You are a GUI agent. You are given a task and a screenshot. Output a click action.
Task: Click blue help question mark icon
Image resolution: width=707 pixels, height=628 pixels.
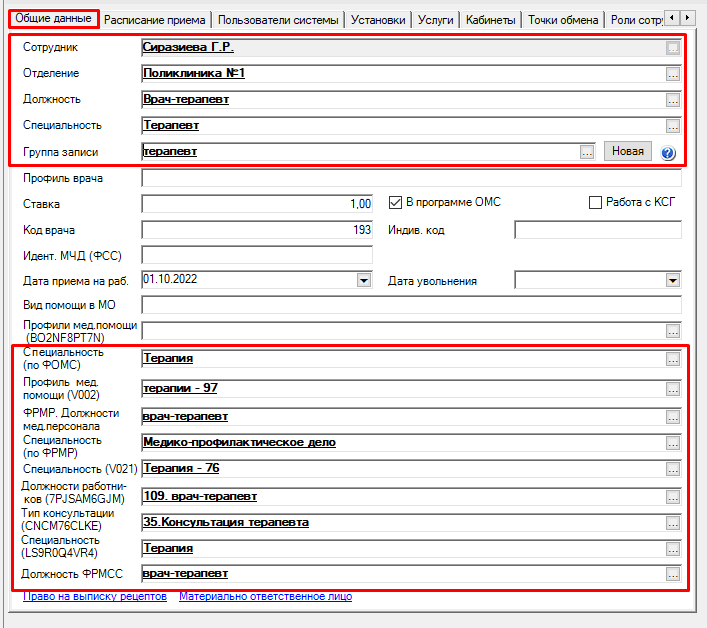pyautogui.click(x=668, y=153)
